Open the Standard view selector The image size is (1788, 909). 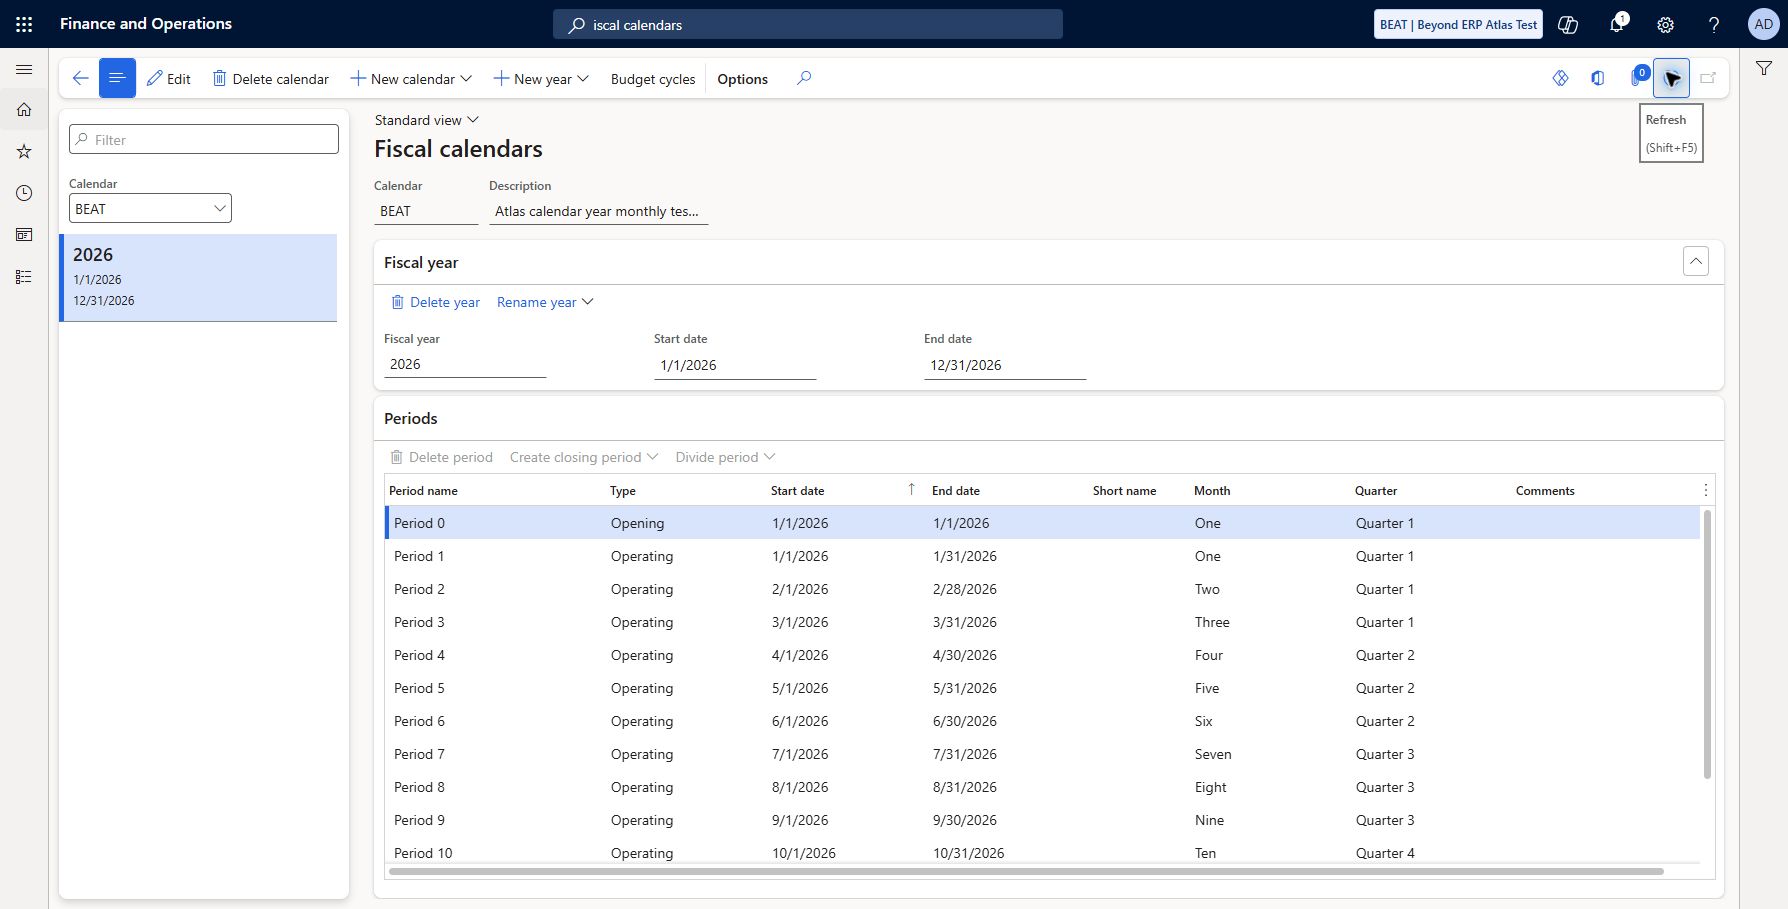[427, 120]
